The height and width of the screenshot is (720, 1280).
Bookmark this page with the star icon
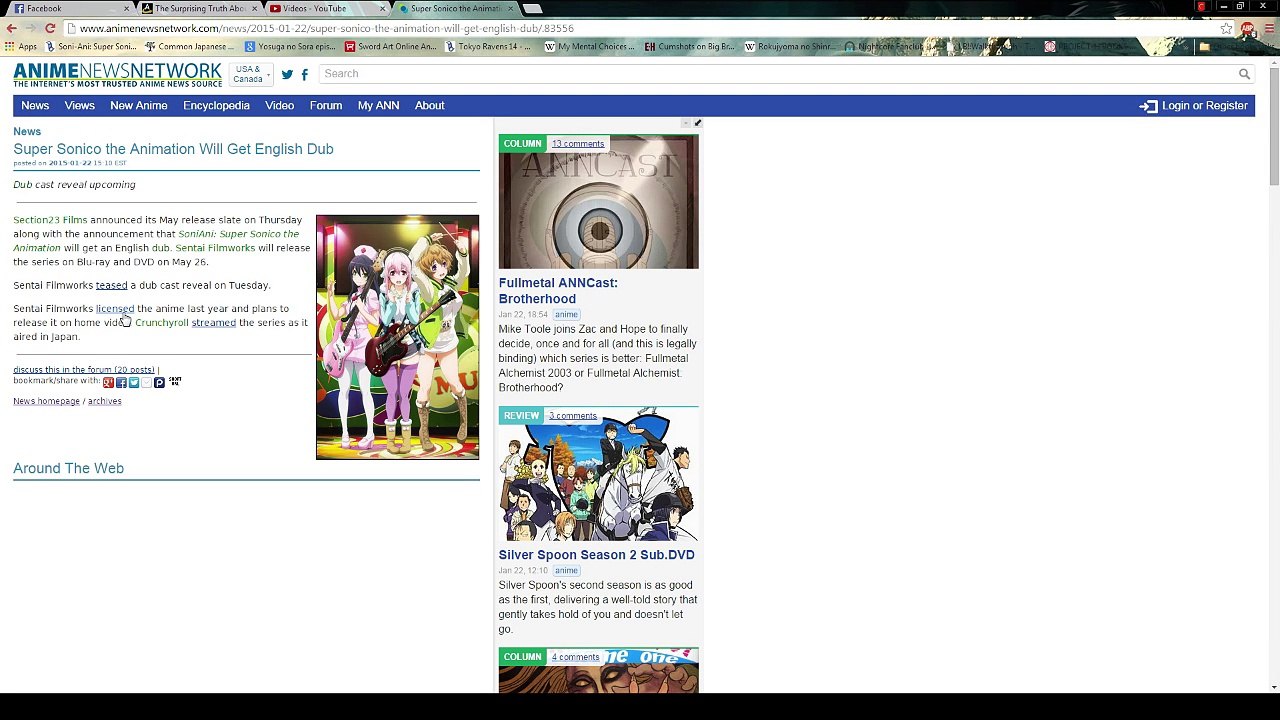click(x=1226, y=28)
